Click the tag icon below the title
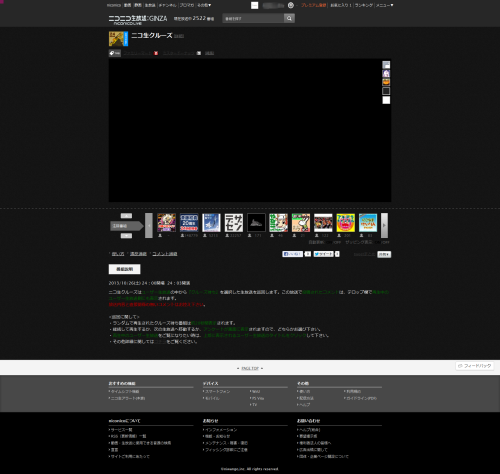Image resolution: width=500 pixels, height=474 pixels. [x=115, y=53]
